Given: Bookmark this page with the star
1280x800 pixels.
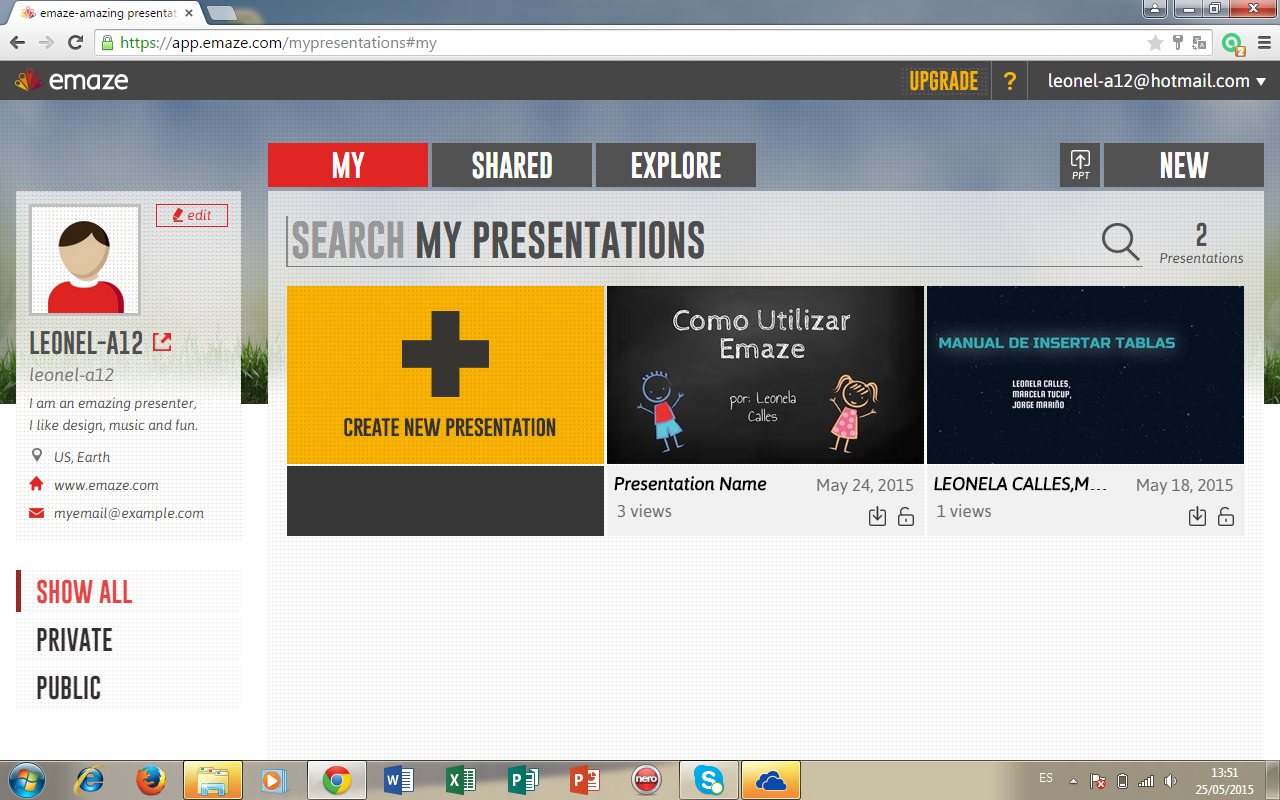Looking at the screenshot, I should click(1155, 43).
